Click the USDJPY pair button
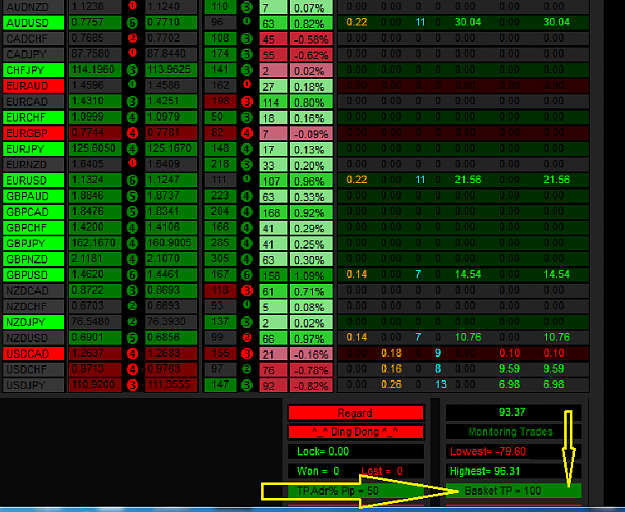This screenshot has width=625, height=512. click(33, 385)
